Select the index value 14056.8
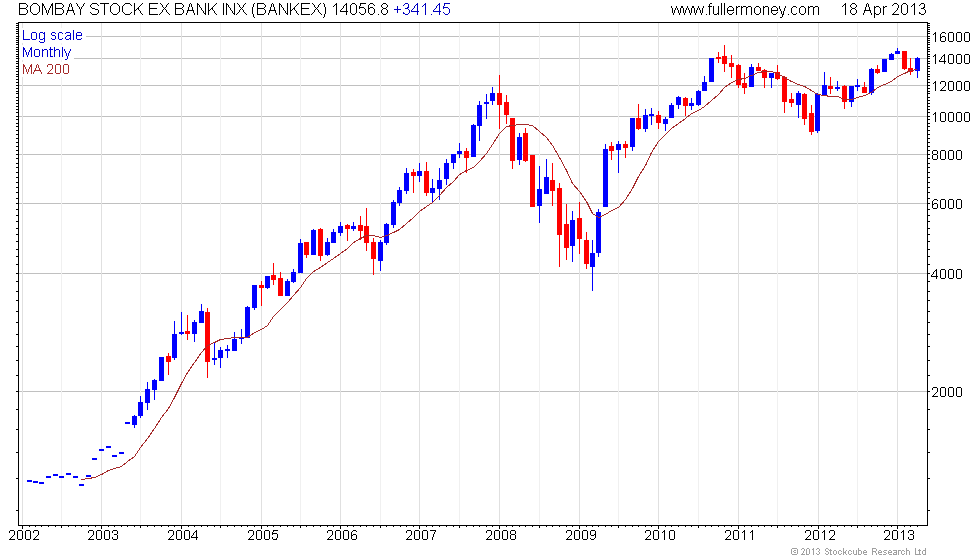Image resolution: width=980 pixels, height=560 pixels. click(359, 9)
